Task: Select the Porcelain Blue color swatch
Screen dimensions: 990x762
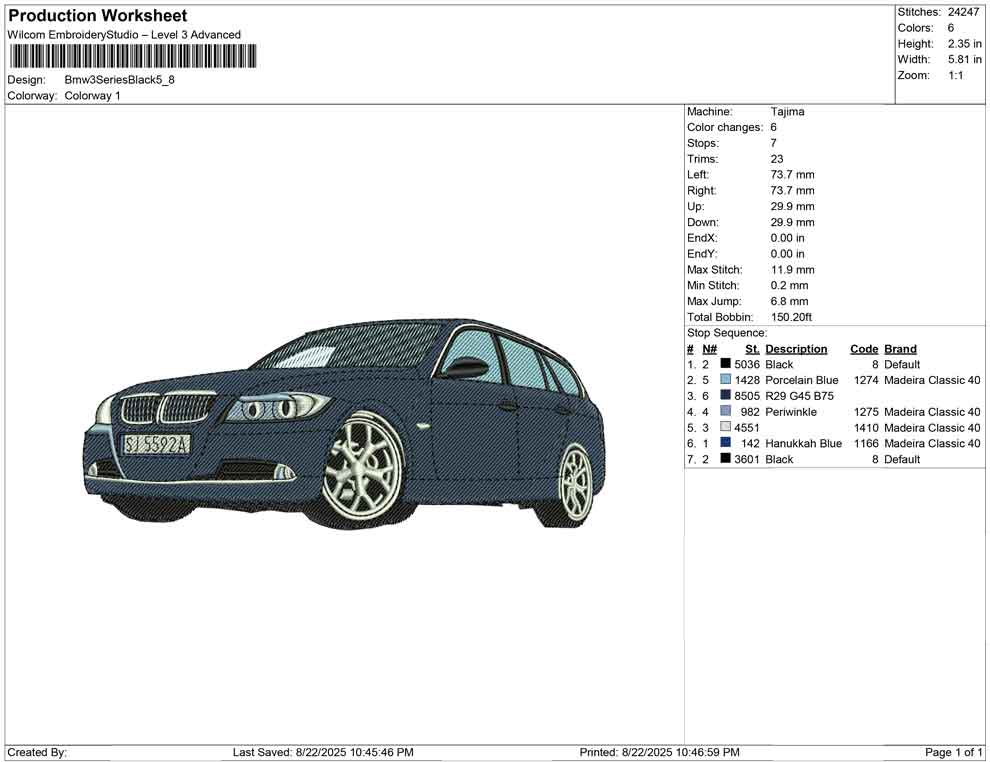Action: 726,380
